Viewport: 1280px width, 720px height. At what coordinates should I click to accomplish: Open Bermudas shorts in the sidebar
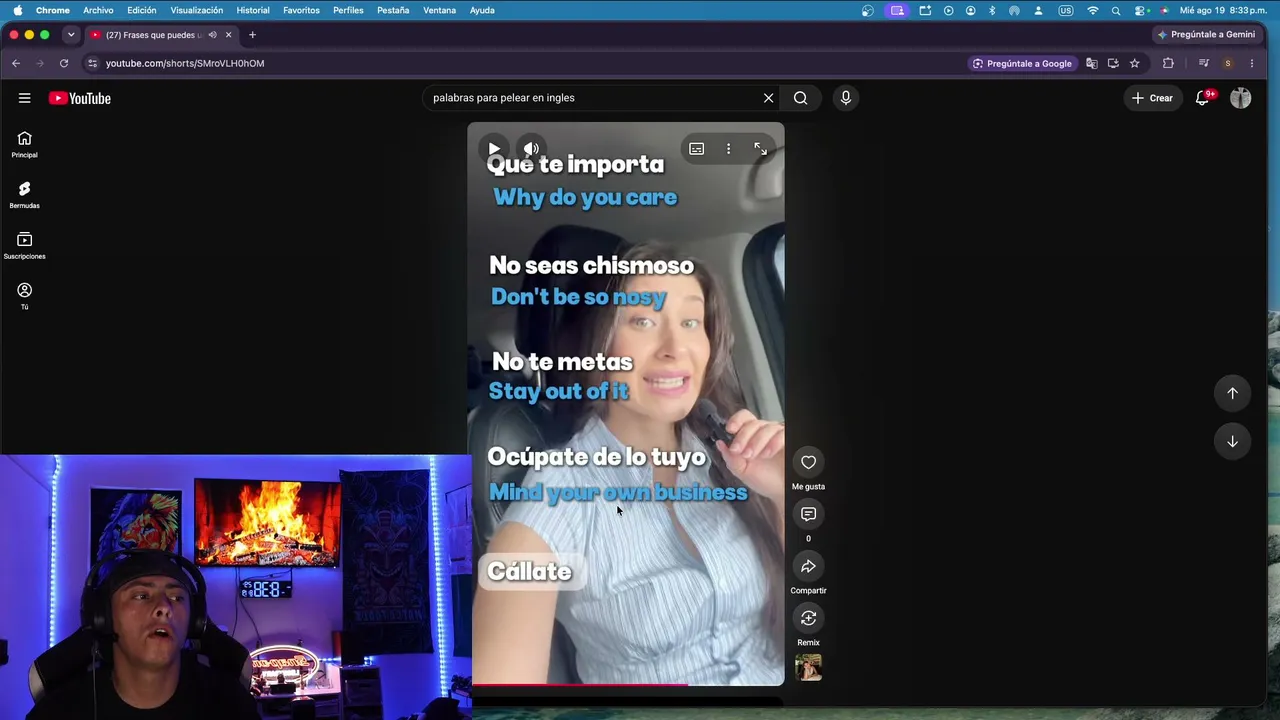coord(24,195)
